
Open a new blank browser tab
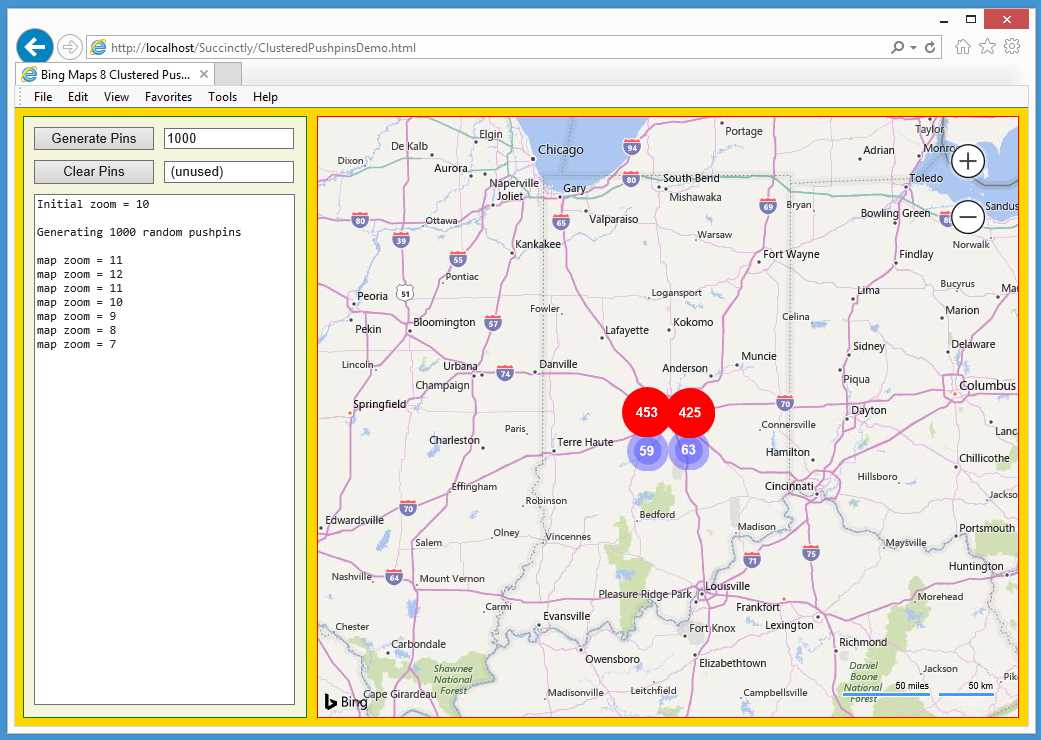pyautogui.click(x=228, y=74)
